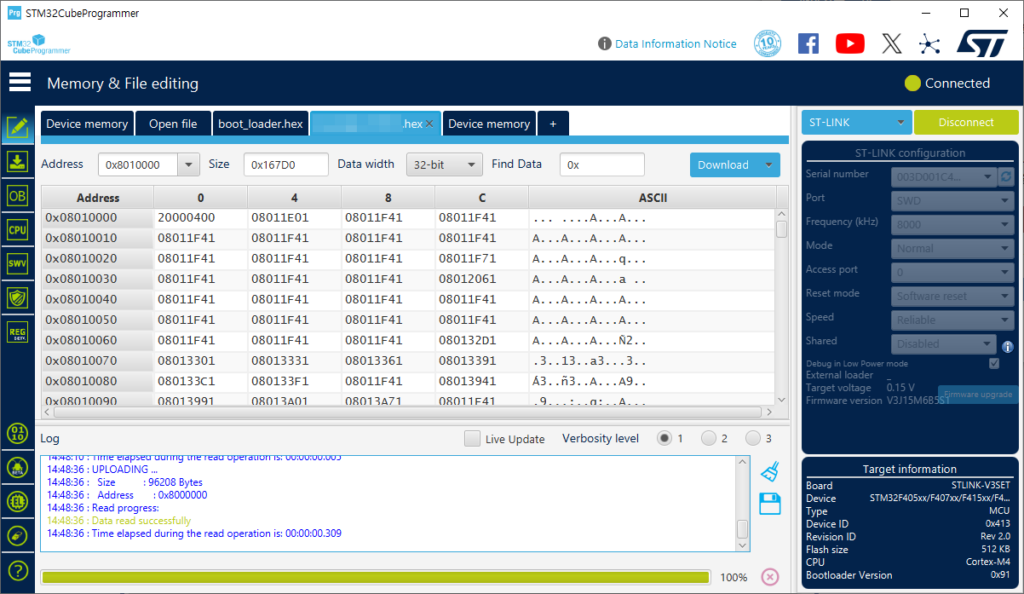1024x594 pixels.
Task: Click the Find Data input field
Action: point(602,165)
